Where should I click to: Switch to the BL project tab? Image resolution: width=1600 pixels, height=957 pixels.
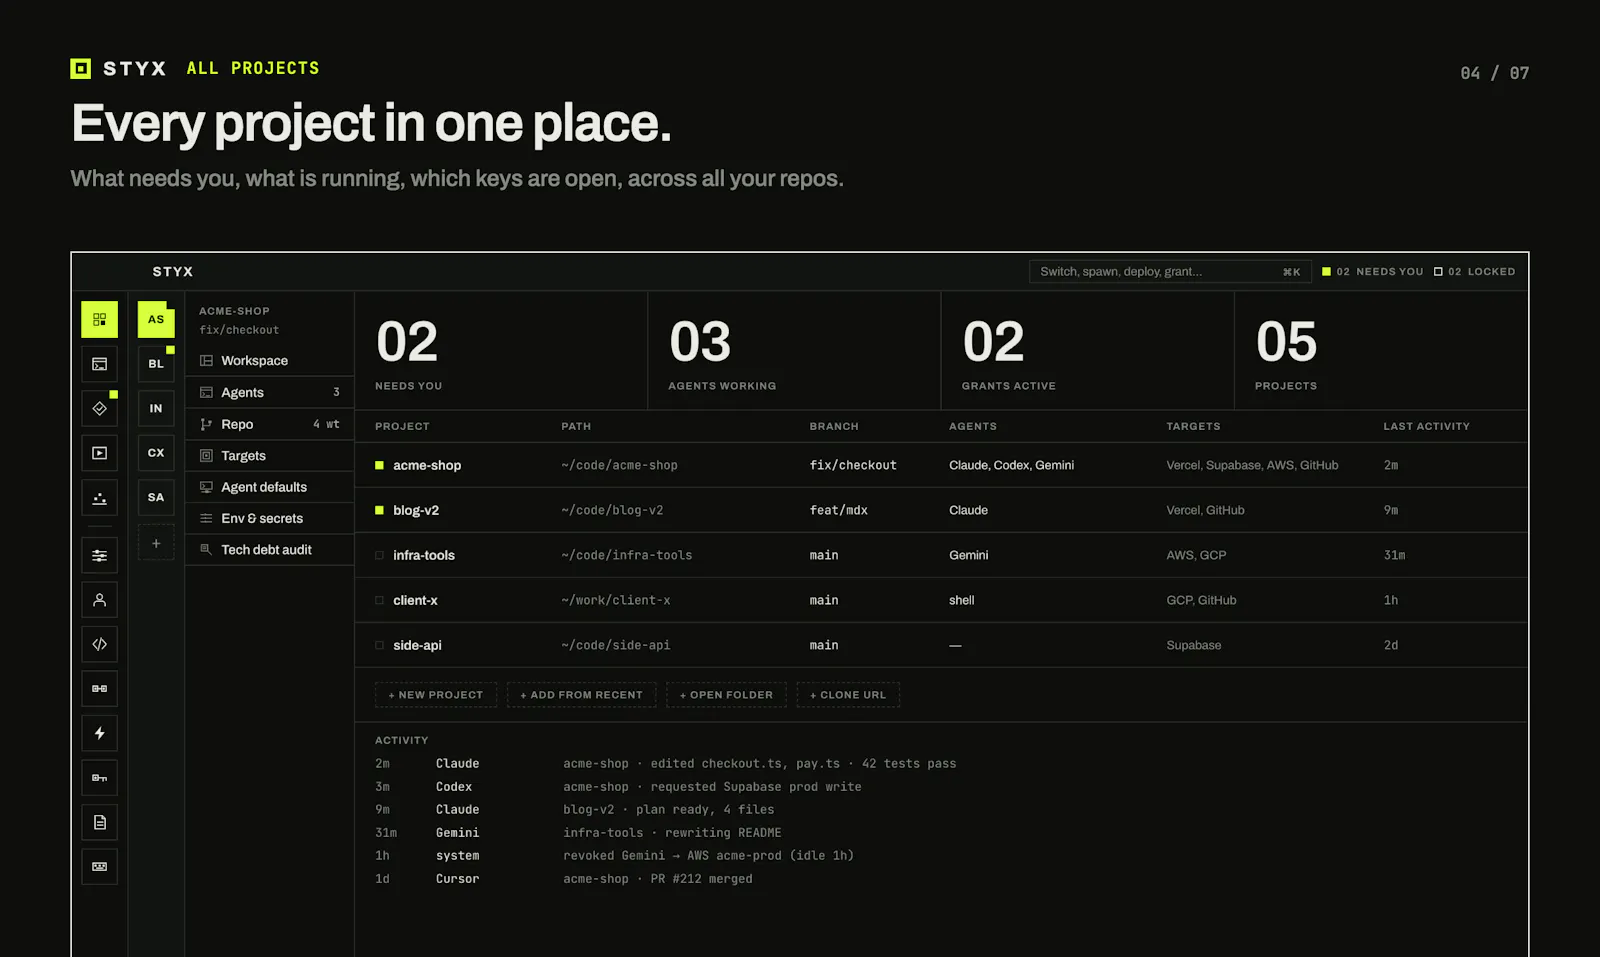pyautogui.click(x=156, y=364)
